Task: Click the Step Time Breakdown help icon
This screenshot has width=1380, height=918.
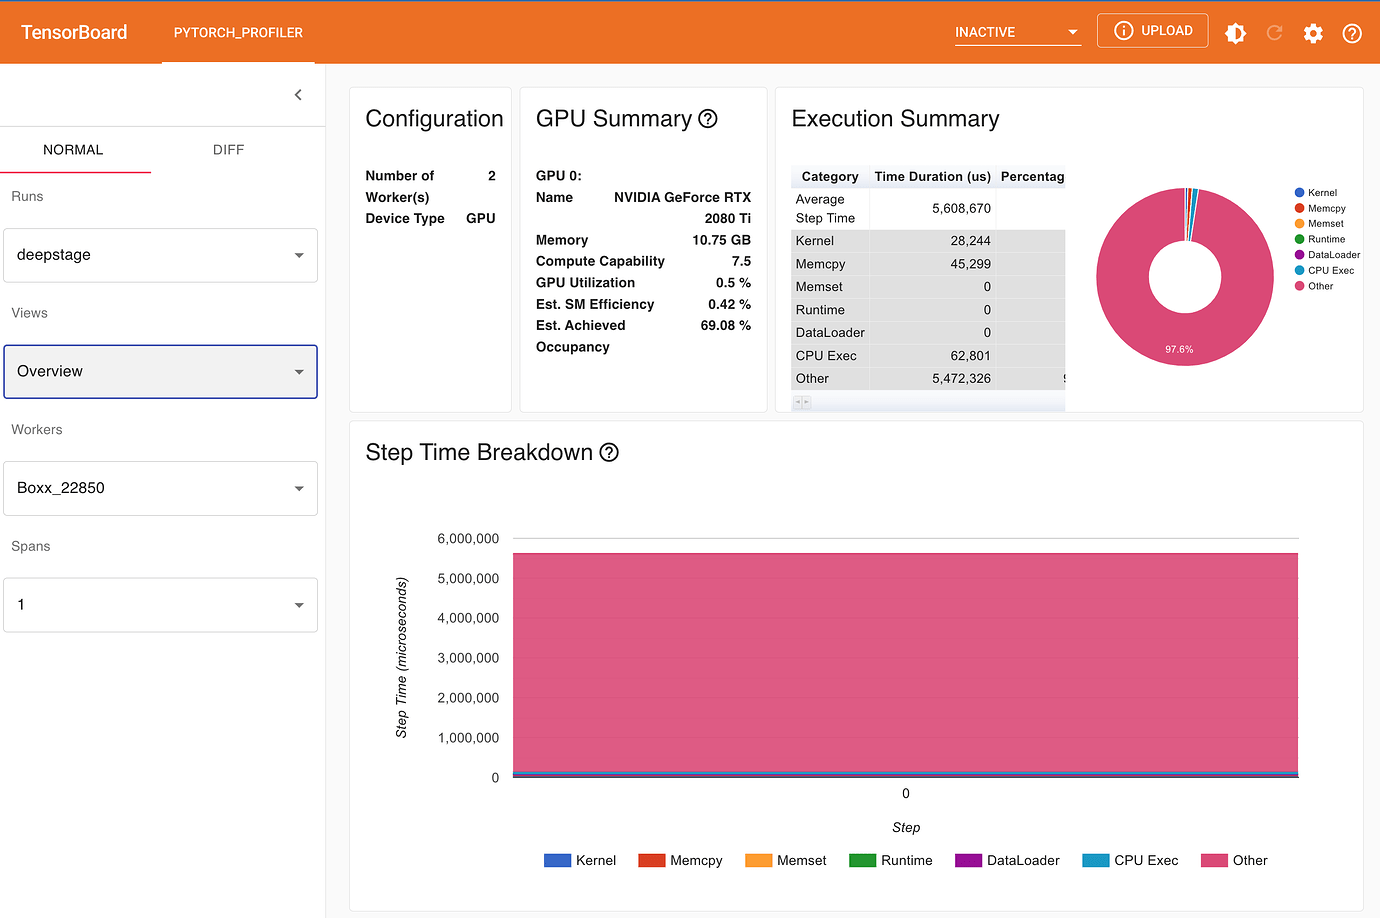Action: pyautogui.click(x=609, y=453)
